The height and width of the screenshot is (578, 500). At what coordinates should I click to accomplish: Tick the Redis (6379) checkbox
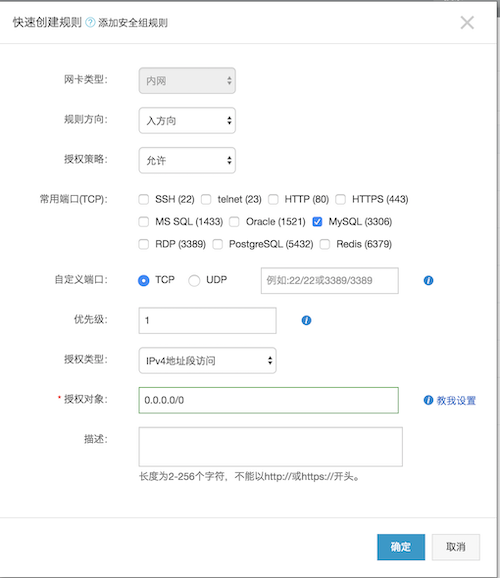324,244
